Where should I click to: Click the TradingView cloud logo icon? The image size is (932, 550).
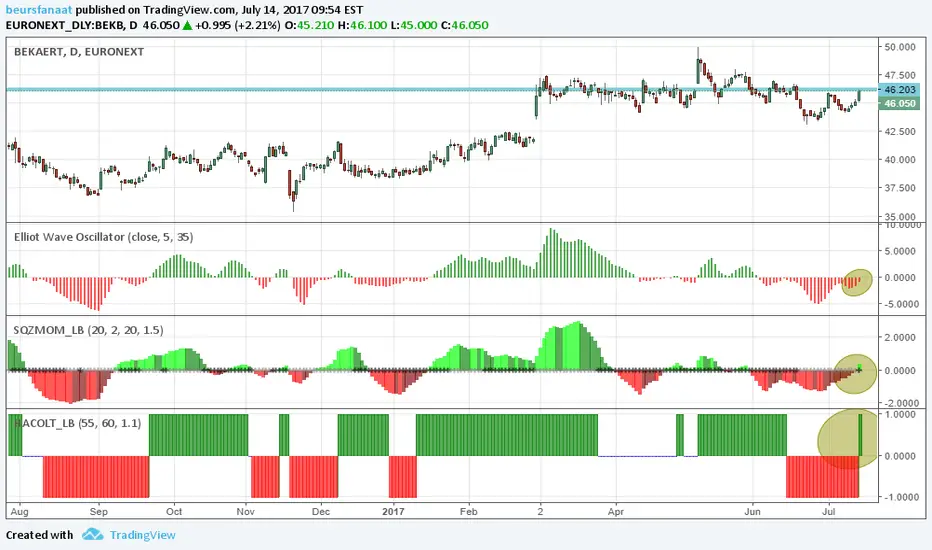coord(92,535)
